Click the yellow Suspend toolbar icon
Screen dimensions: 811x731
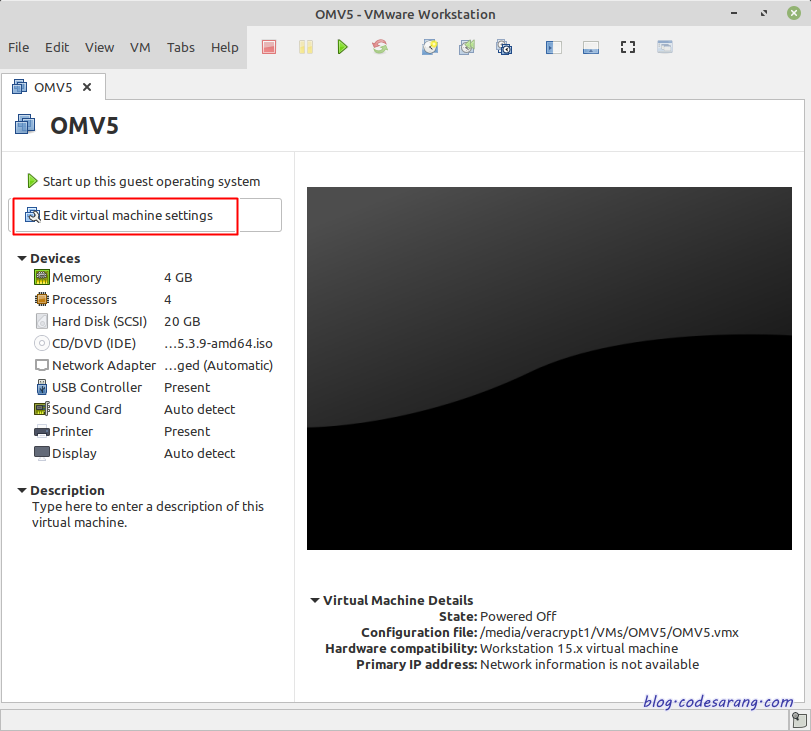click(x=306, y=47)
